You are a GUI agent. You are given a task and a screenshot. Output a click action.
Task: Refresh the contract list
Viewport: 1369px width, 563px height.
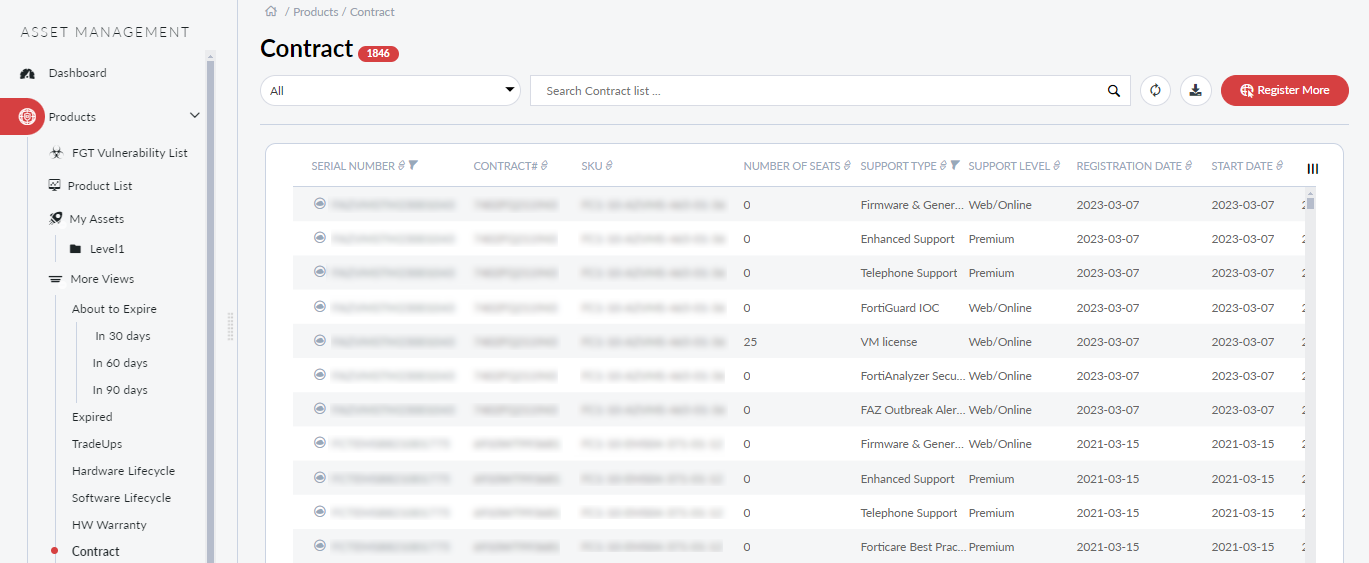(1155, 90)
